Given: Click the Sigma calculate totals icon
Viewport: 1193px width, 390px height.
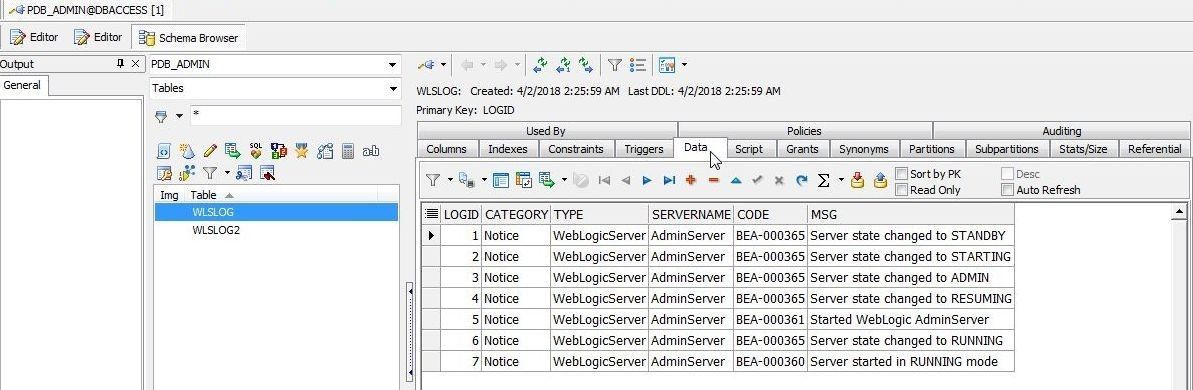Looking at the screenshot, I should [x=823, y=181].
